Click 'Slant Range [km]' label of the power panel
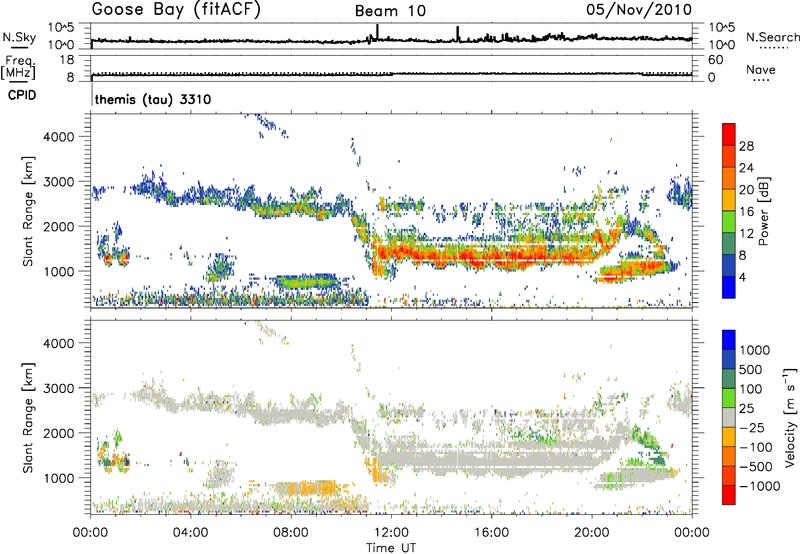800x554 pixels. pos(29,211)
